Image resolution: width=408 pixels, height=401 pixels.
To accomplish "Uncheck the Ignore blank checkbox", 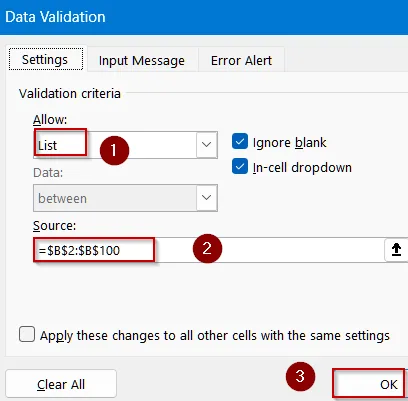I will pos(240,141).
